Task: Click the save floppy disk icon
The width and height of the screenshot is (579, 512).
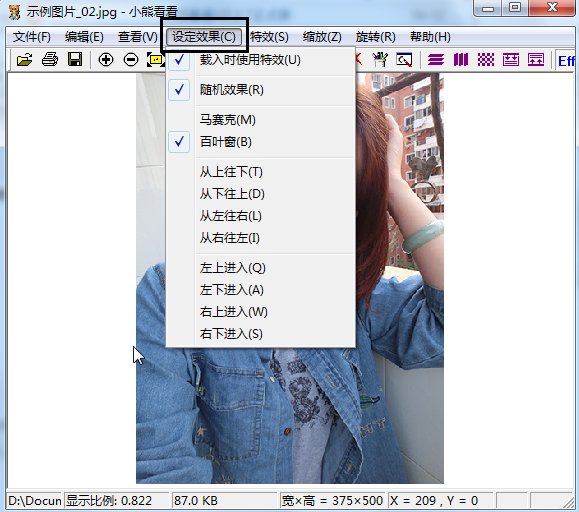Action: click(75, 59)
